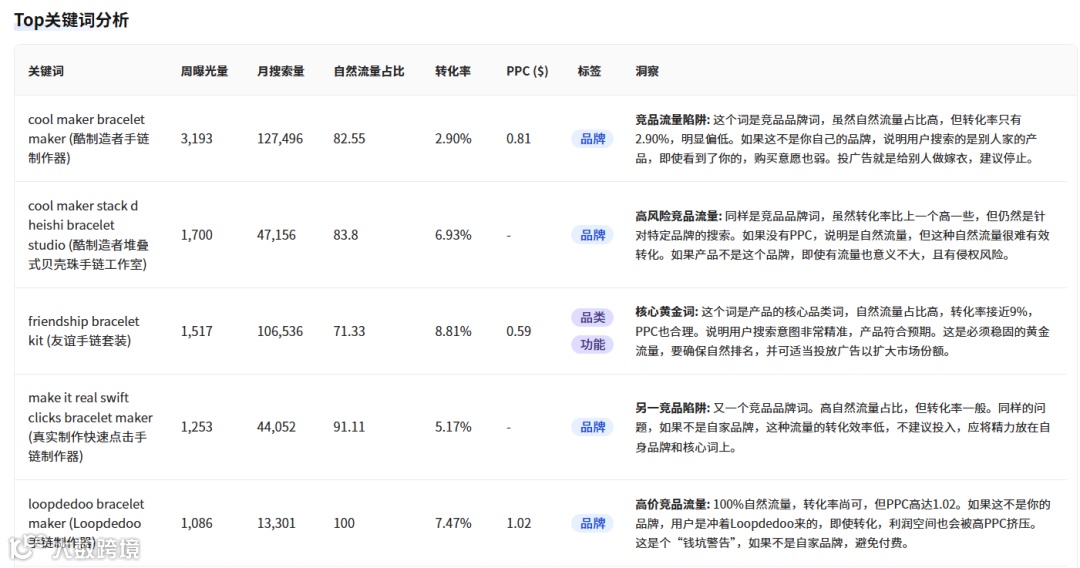
Task: Click organic traffic share 71.33
Action: [x=349, y=331]
